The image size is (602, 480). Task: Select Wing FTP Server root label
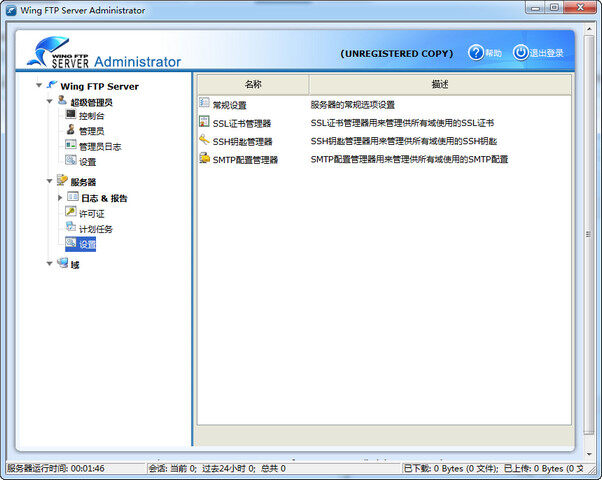[x=99, y=86]
